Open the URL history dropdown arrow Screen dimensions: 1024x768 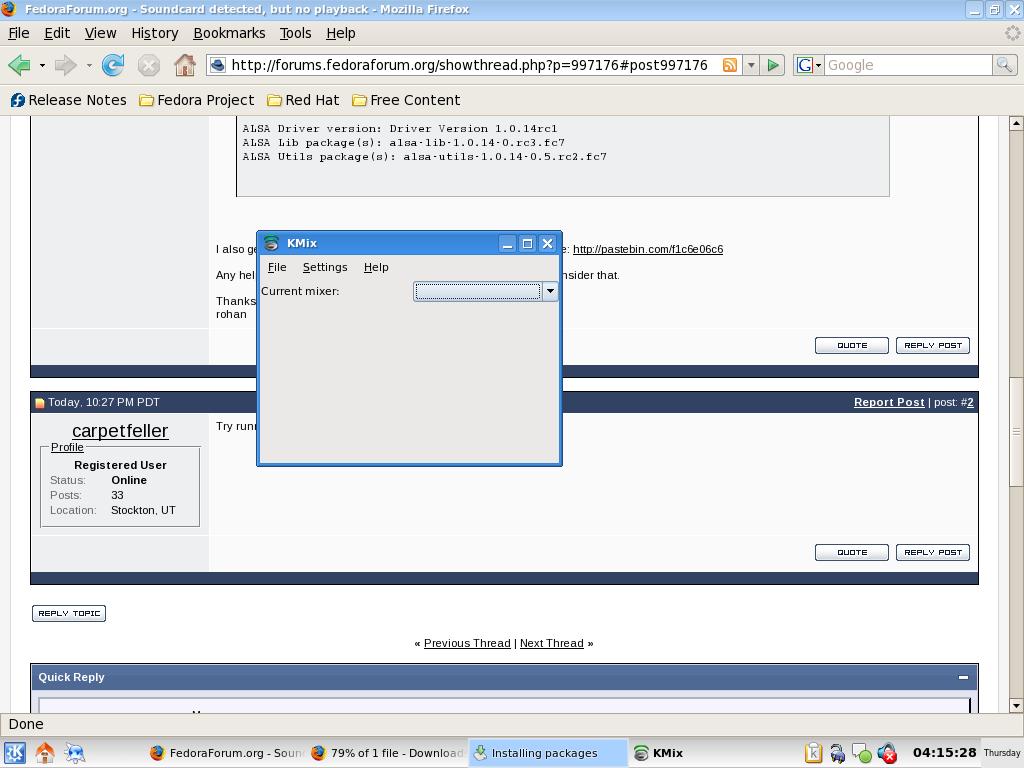(x=751, y=65)
